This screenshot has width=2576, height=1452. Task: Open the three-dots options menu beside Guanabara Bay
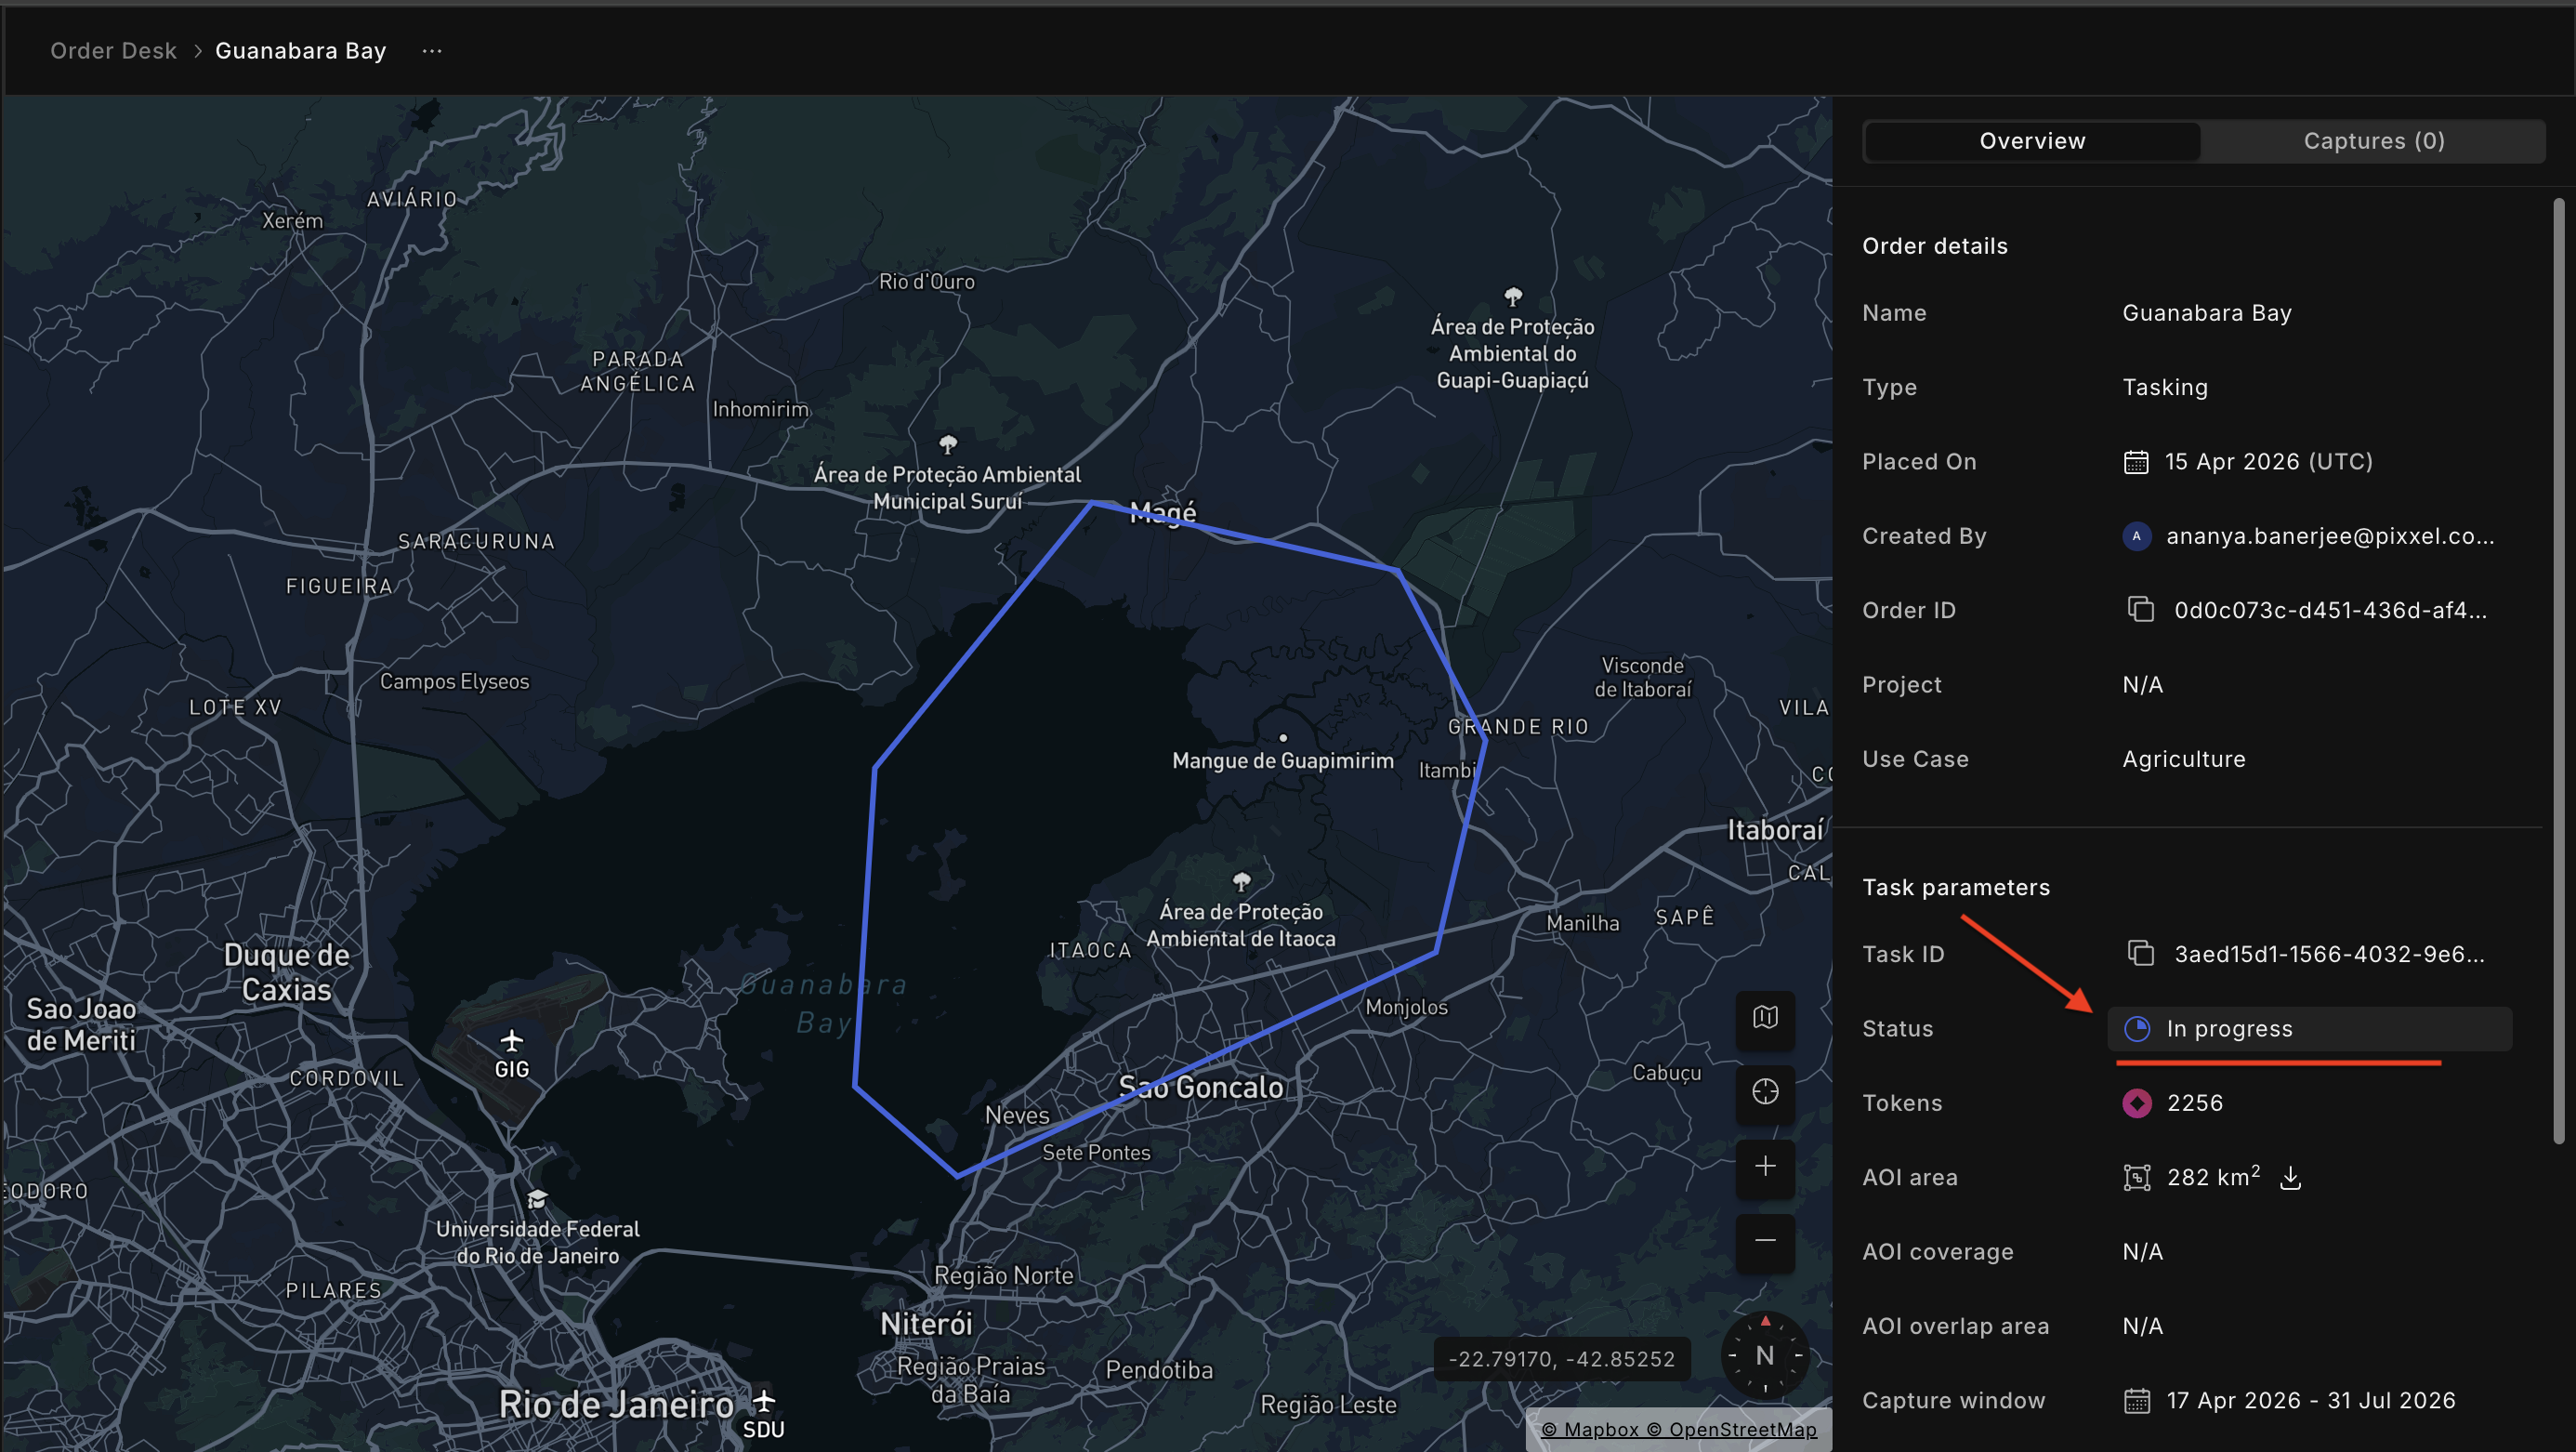432,51
